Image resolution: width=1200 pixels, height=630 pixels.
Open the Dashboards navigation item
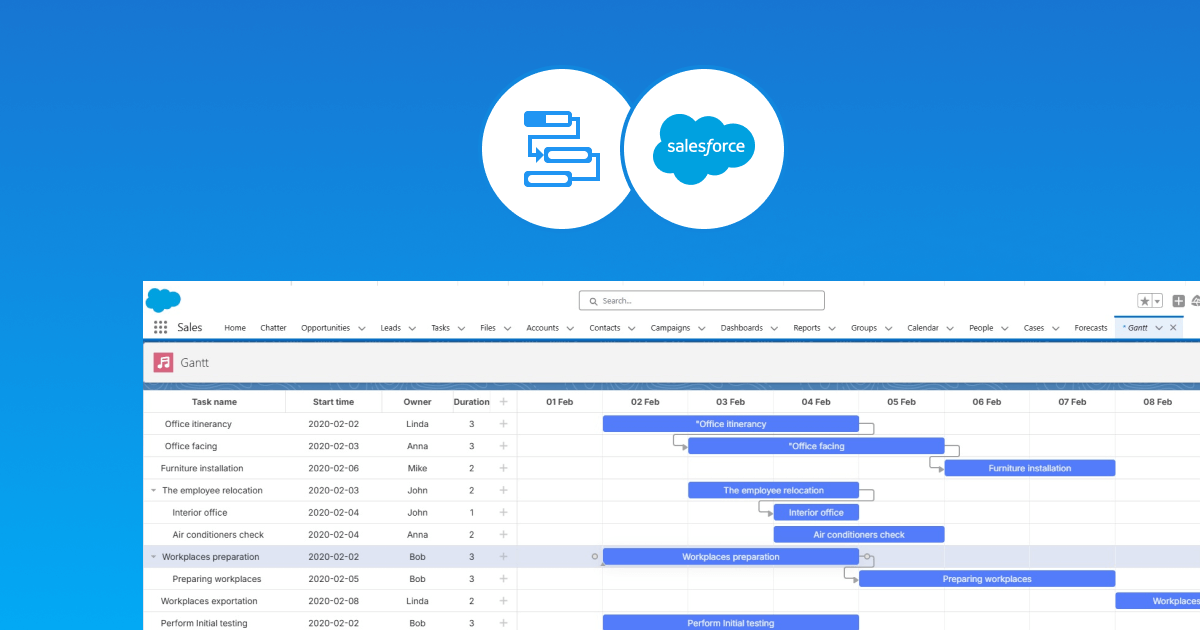click(743, 328)
